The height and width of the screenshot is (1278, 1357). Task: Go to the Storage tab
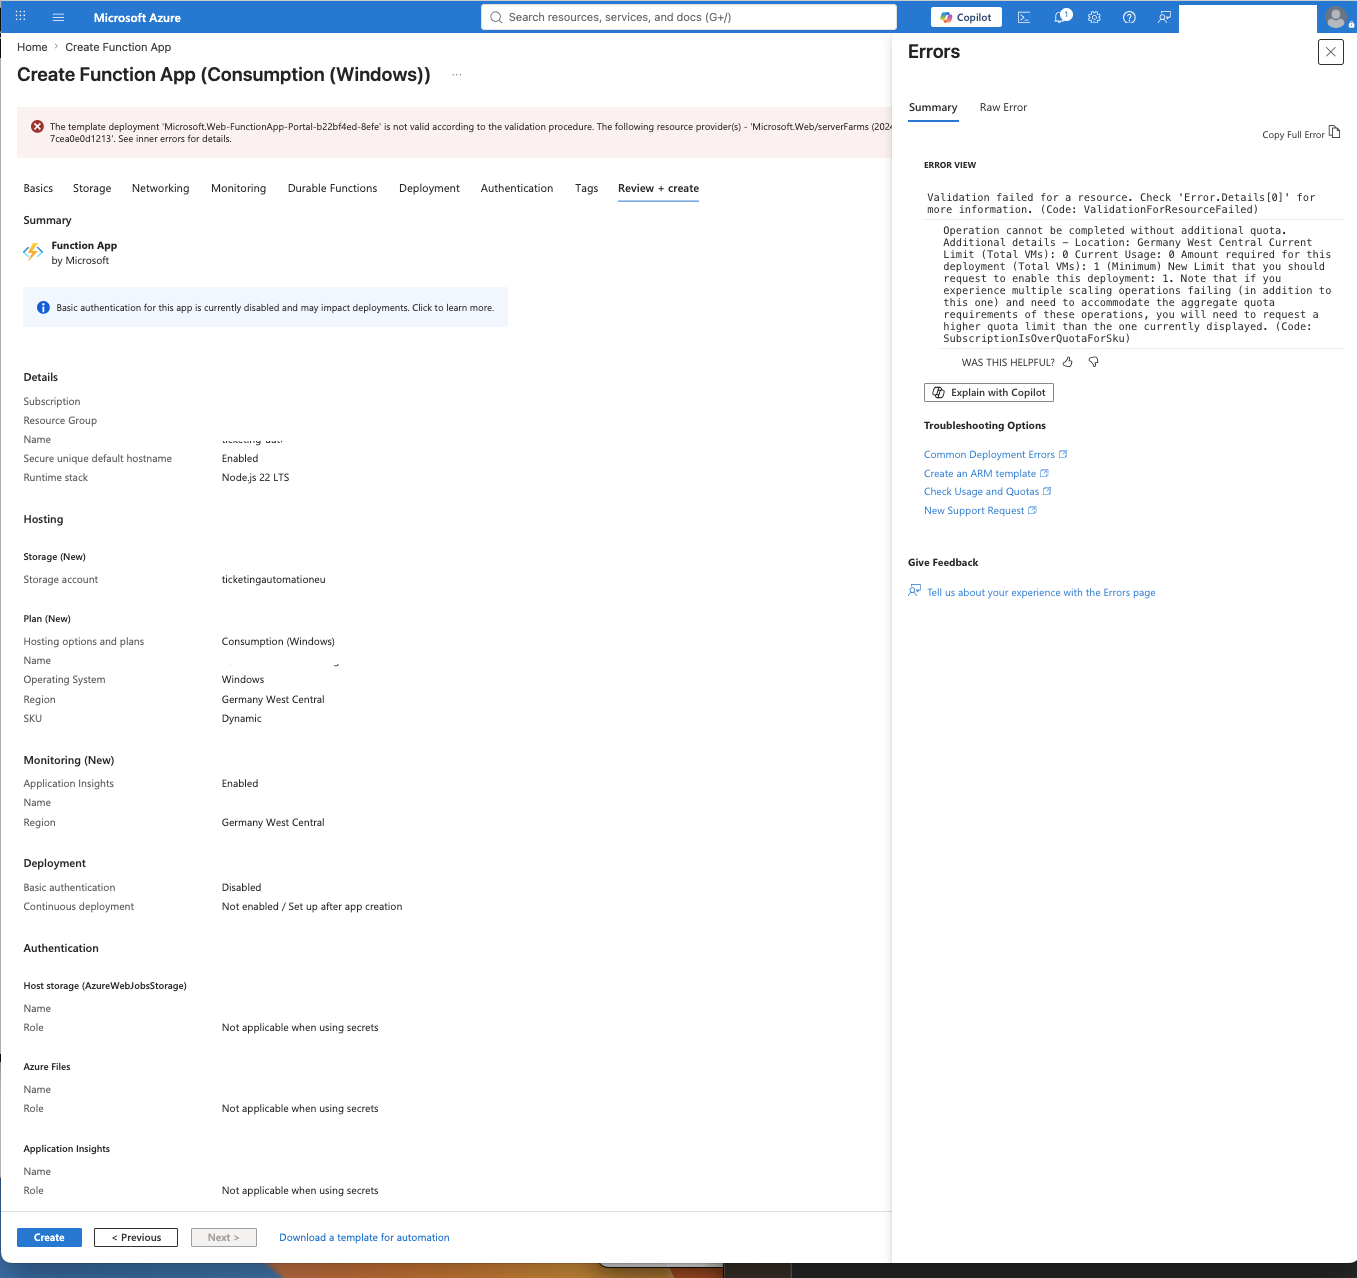point(92,188)
